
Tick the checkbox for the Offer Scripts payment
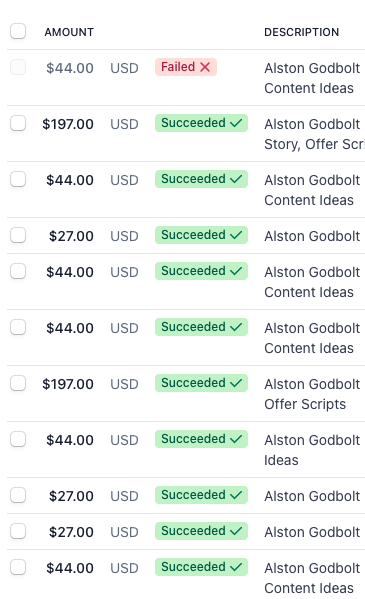18,383
